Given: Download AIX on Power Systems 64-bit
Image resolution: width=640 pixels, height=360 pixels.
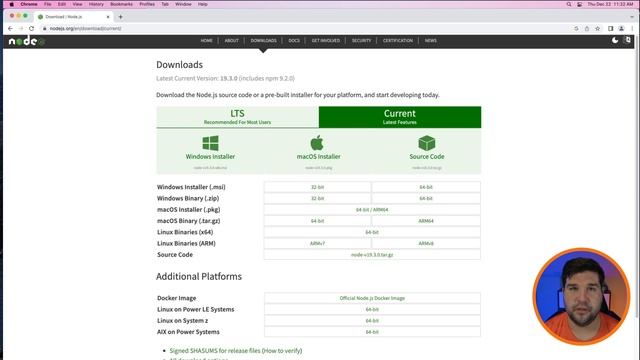Looking at the screenshot, I should (372, 332).
